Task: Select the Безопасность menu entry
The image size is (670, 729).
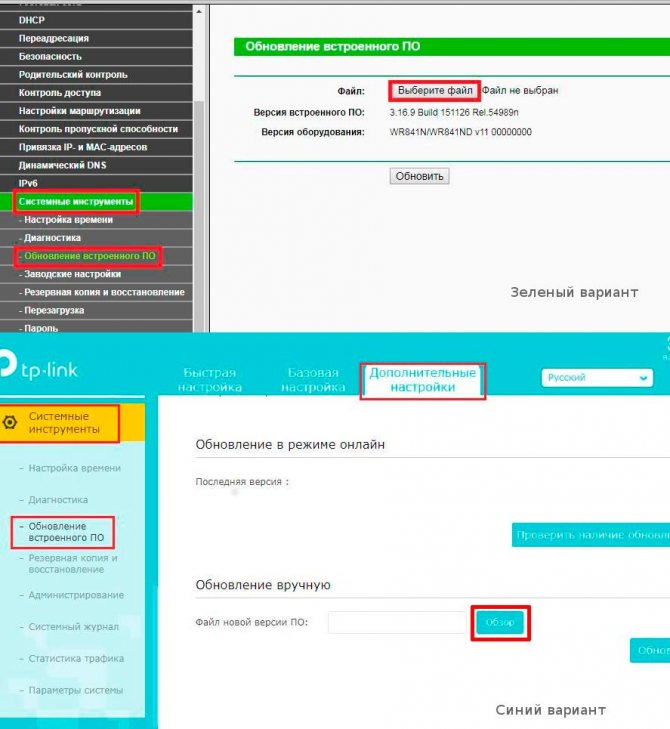Action: (x=50, y=56)
